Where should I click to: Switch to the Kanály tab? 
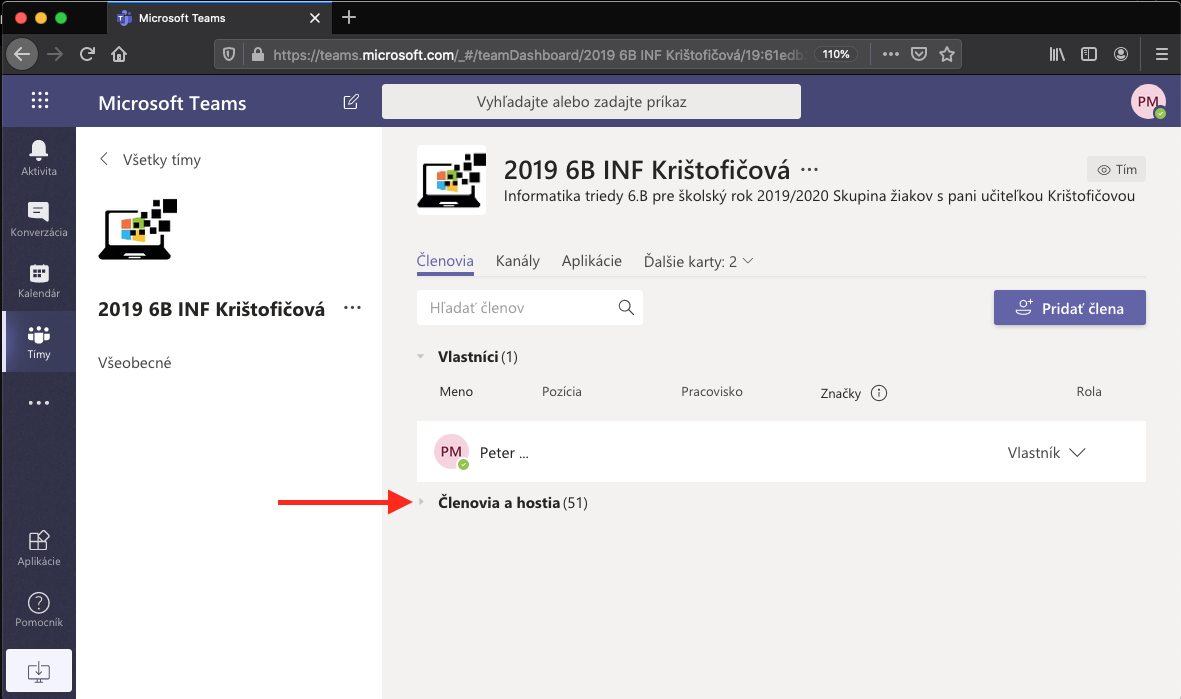517,261
